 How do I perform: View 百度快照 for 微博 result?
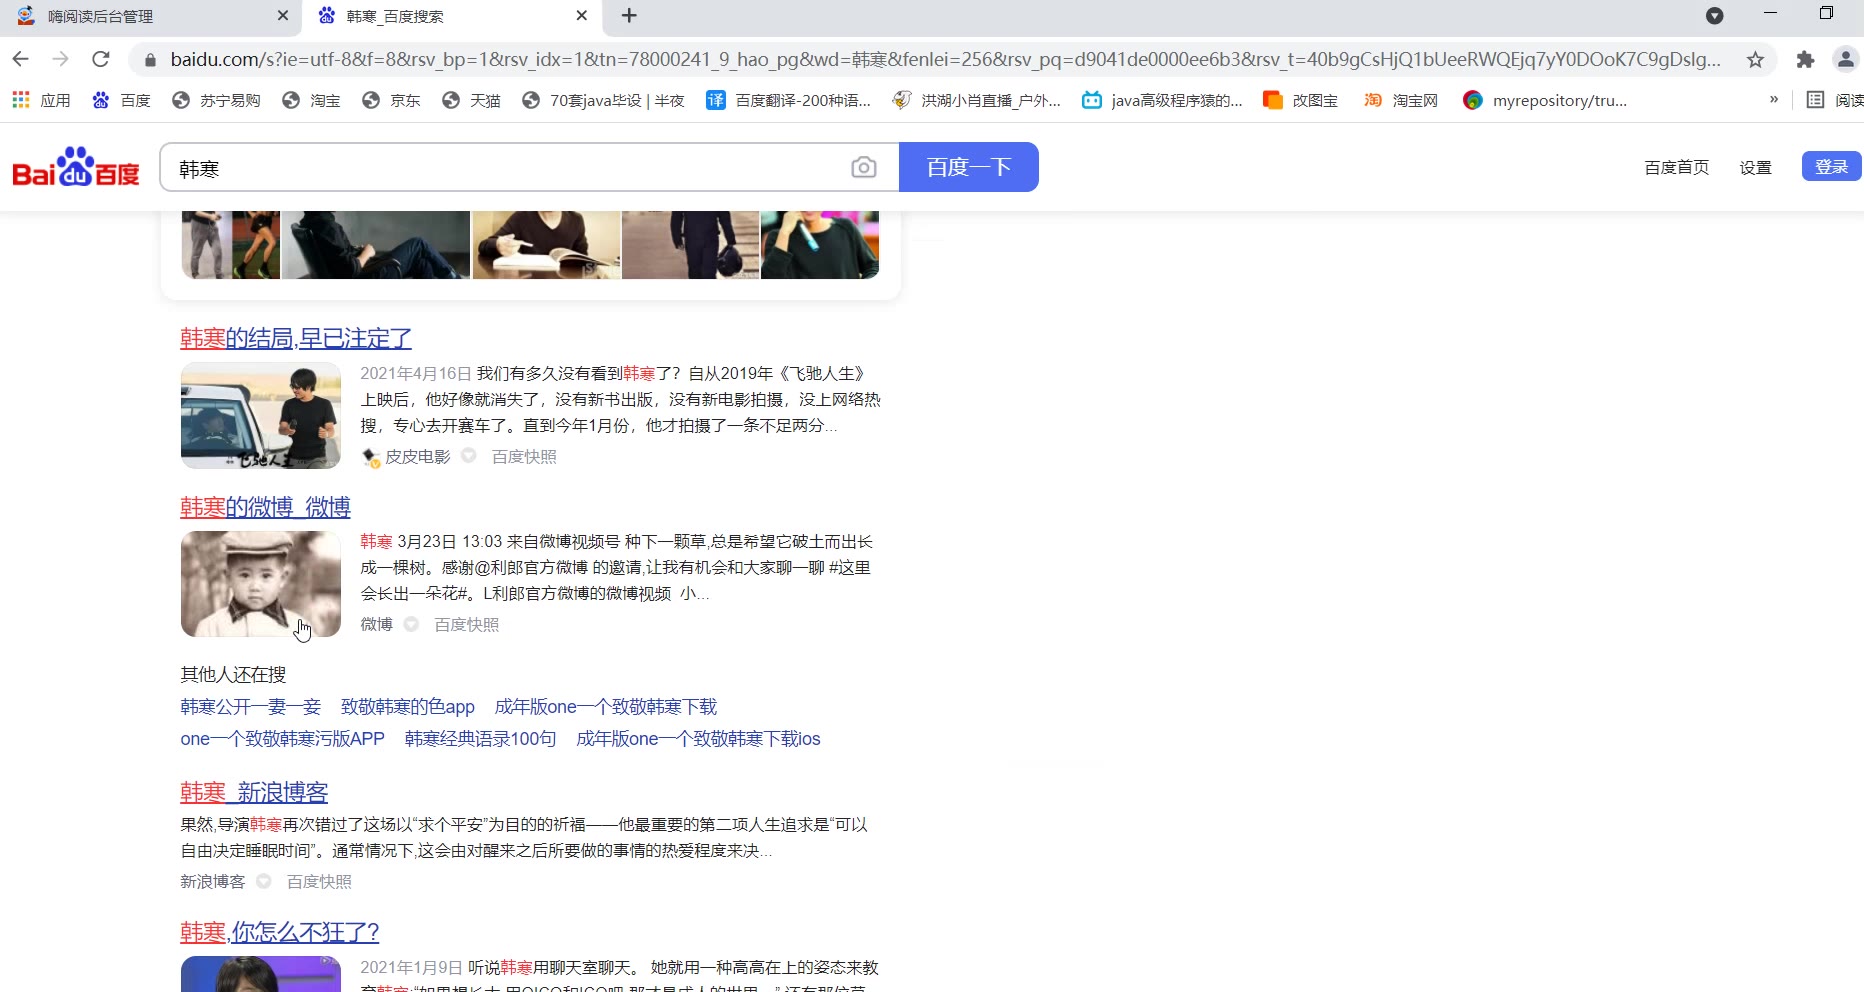click(x=467, y=624)
